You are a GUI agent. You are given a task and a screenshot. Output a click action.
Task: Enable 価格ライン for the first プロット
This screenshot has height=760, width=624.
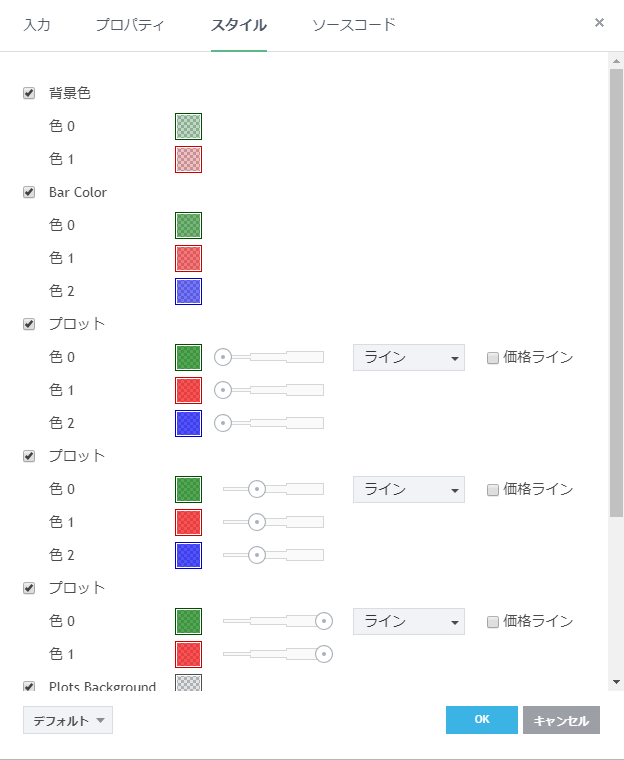(492, 357)
